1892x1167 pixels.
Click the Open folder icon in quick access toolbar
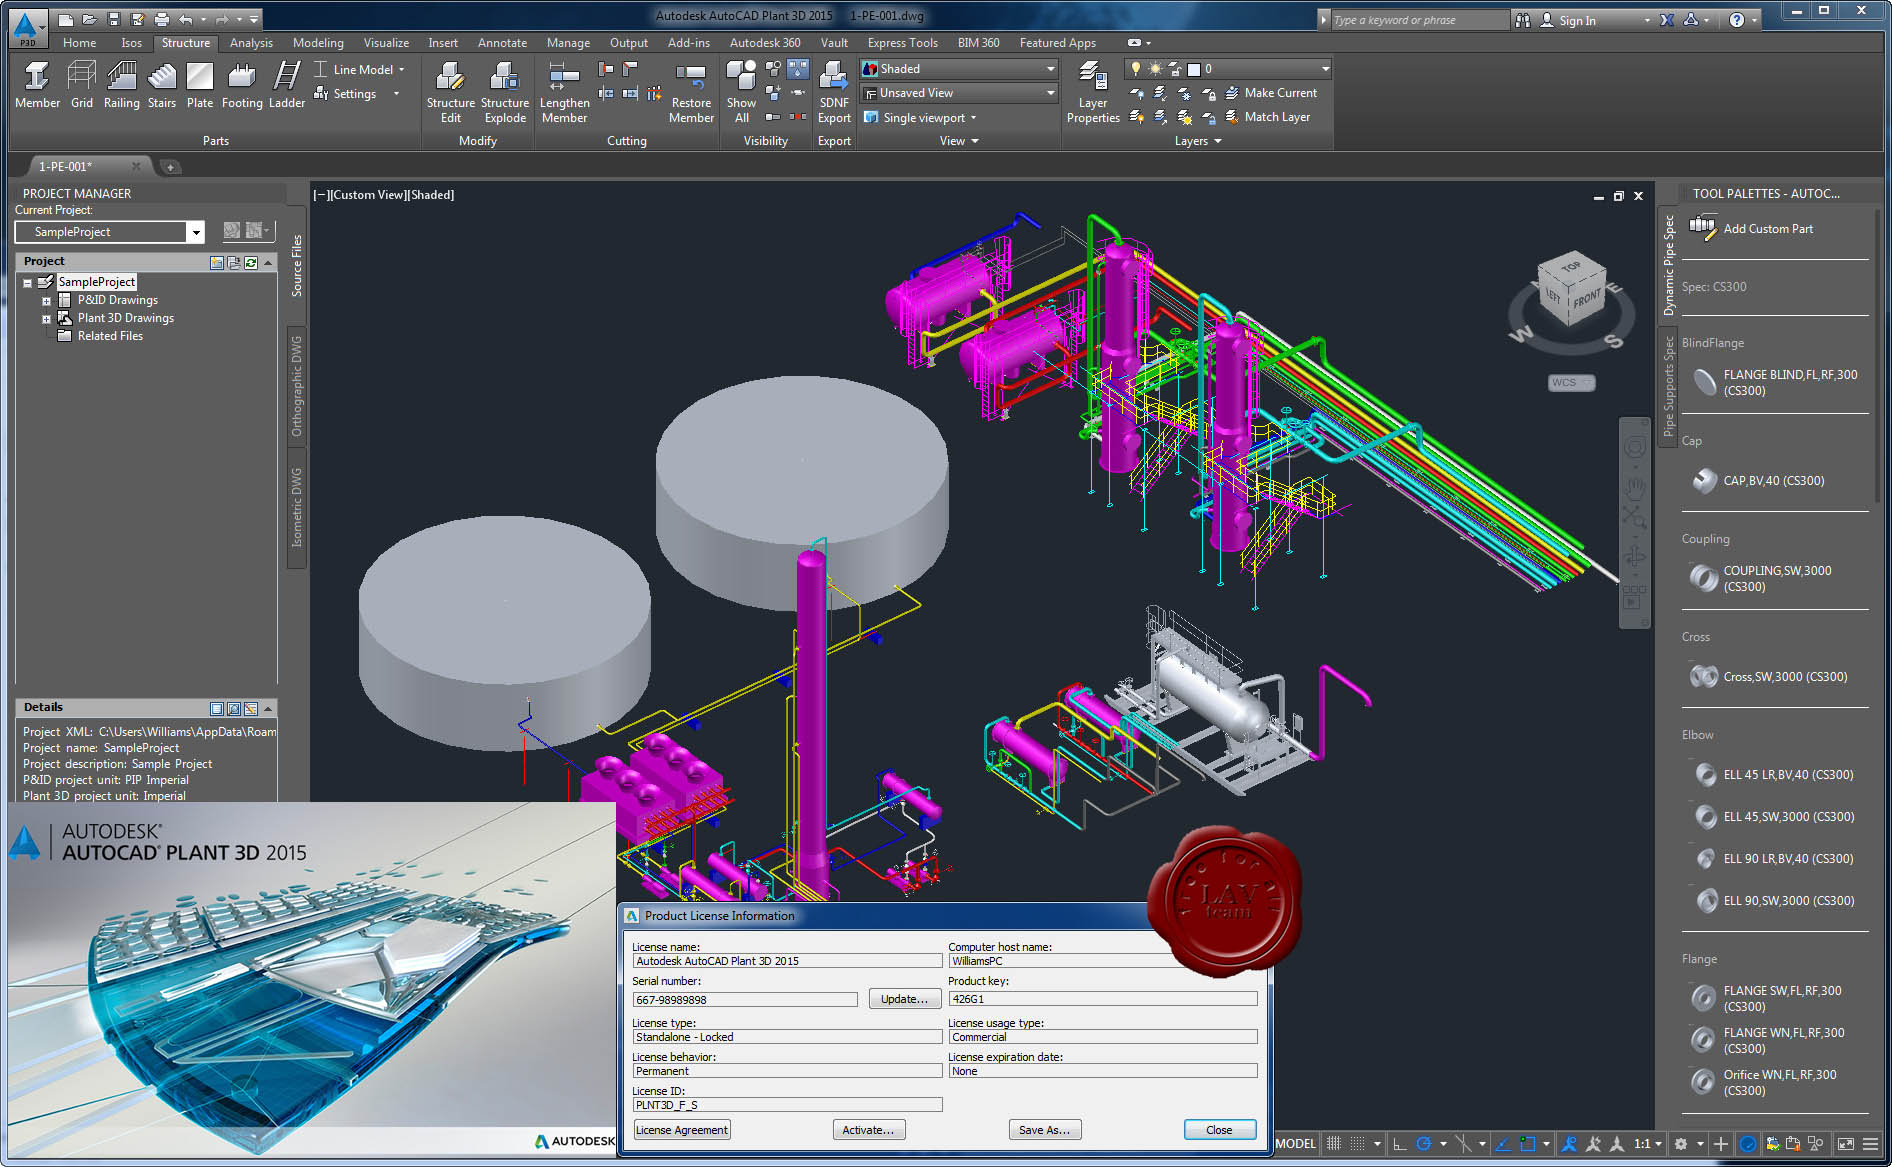pos(90,19)
